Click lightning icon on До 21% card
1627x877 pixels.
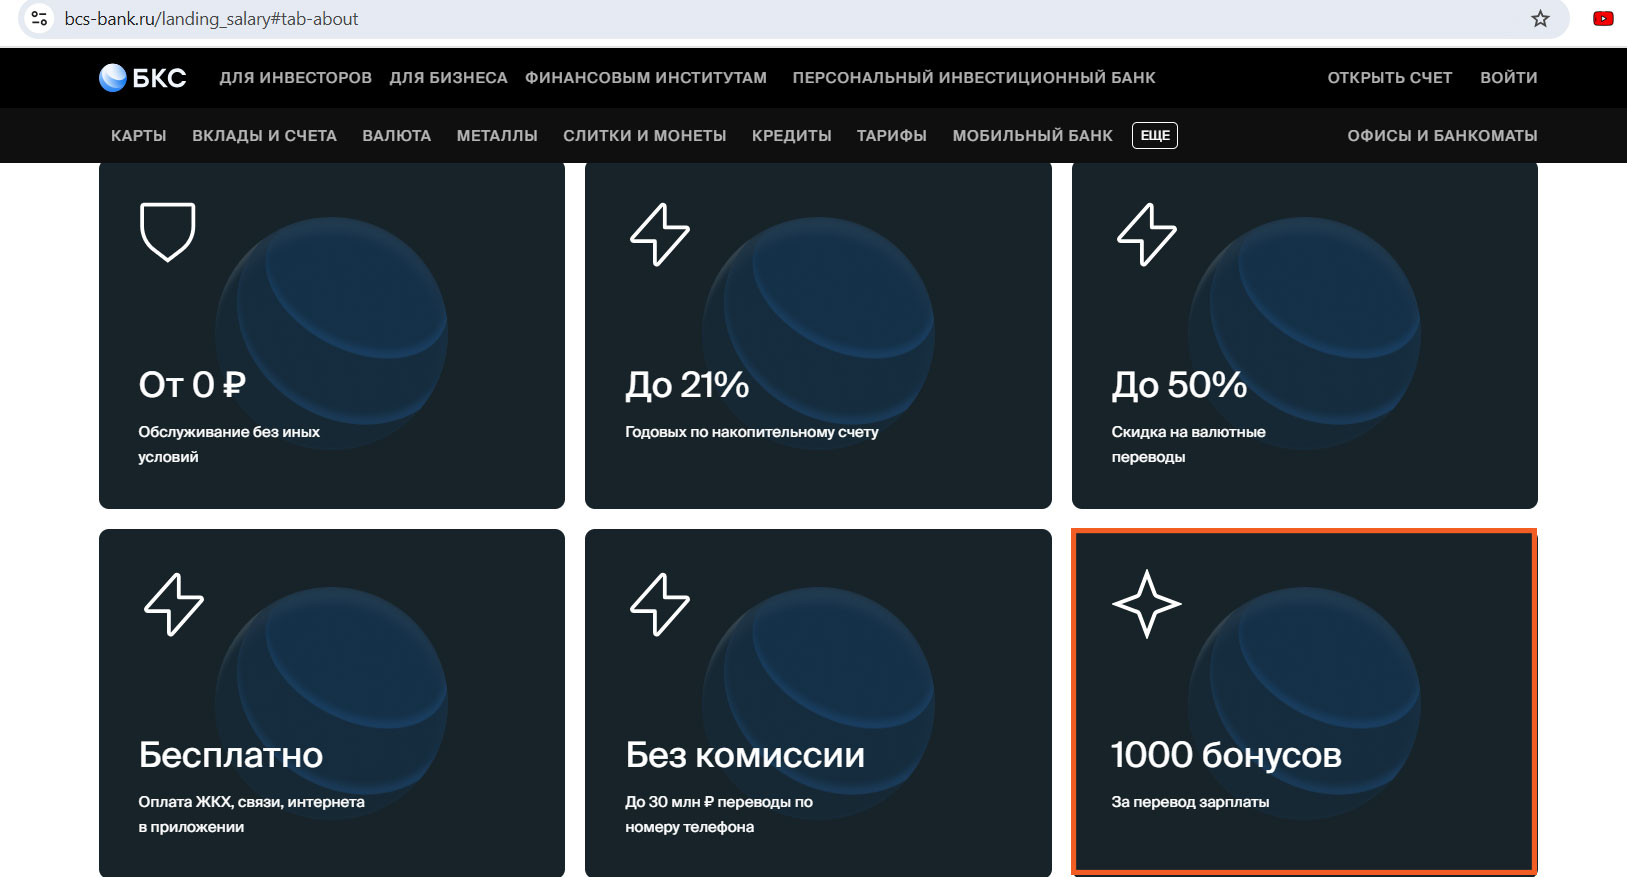(660, 234)
